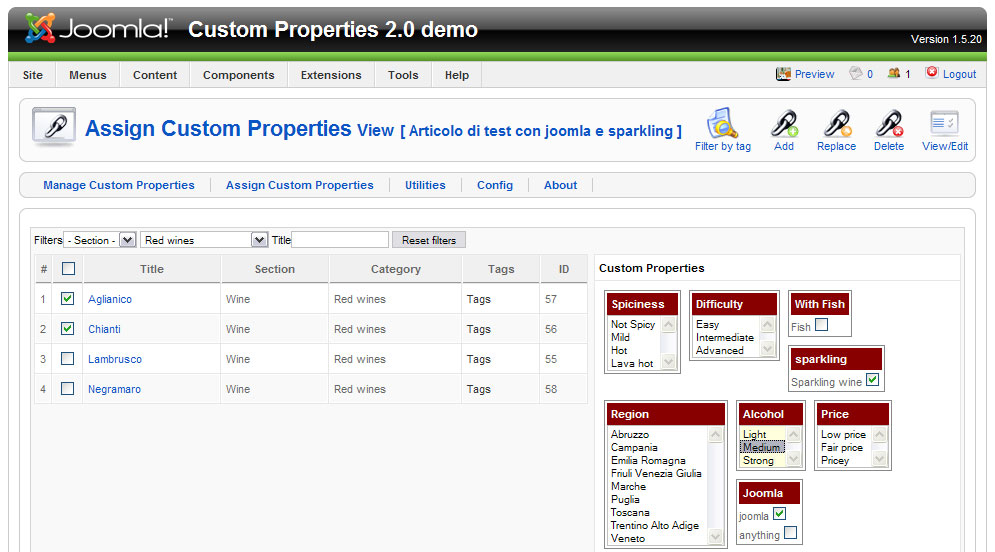Click the Replace toolbar icon
The width and height of the screenshot is (995, 552).
[x=836, y=123]
